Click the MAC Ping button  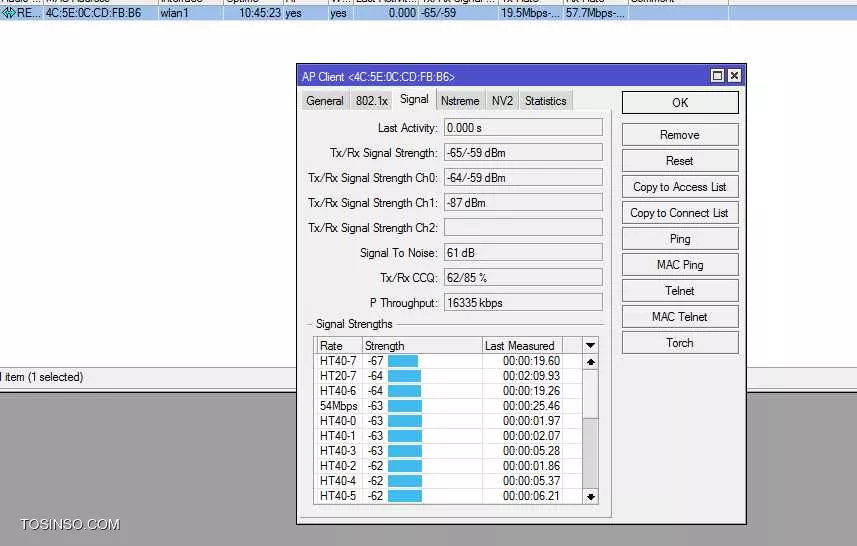click(x=680, y=265)
